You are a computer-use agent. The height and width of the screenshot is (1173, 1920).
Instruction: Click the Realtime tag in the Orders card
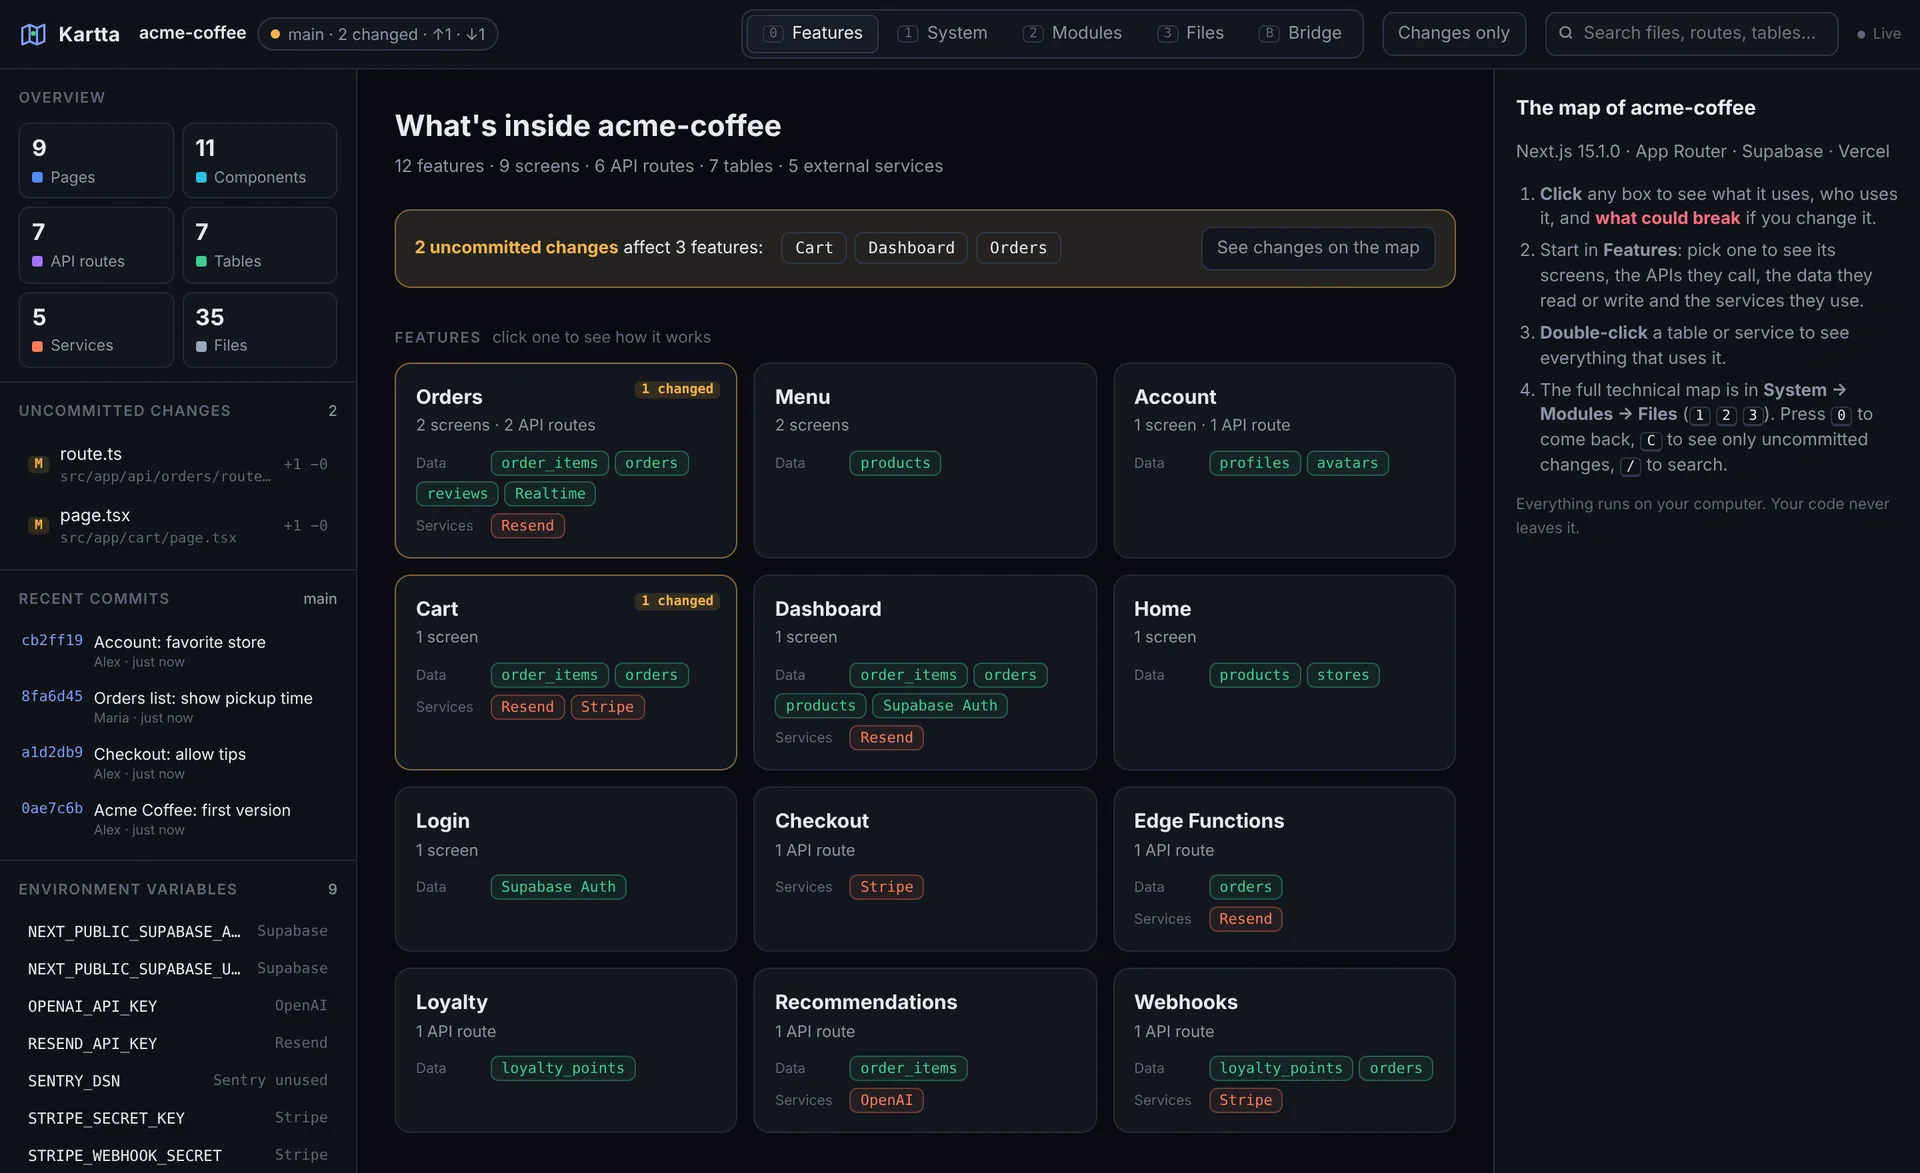pyautogui.click(x=550, y=494)
